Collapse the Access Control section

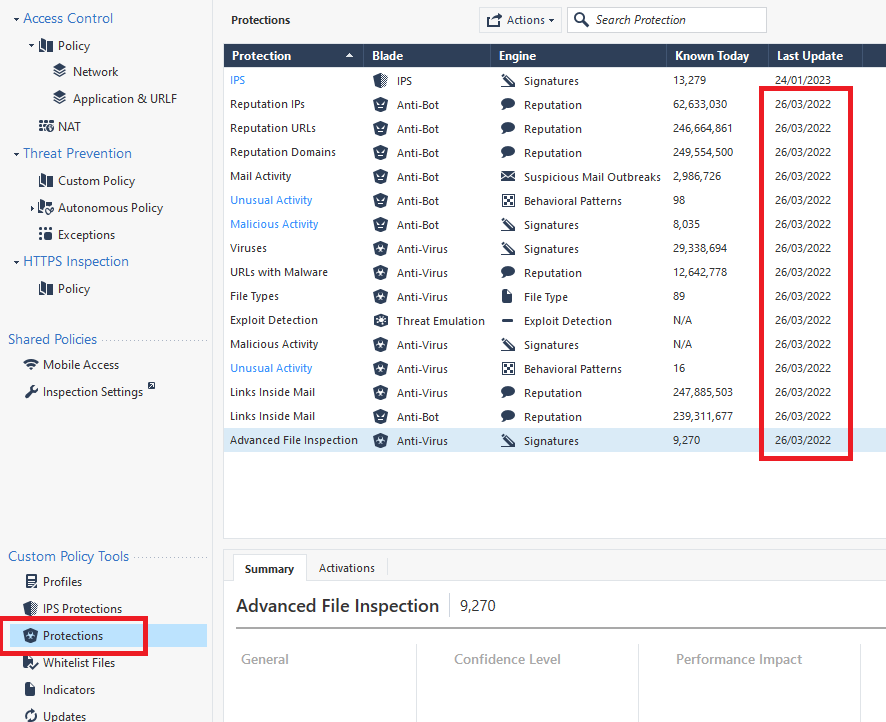point(16,19)
